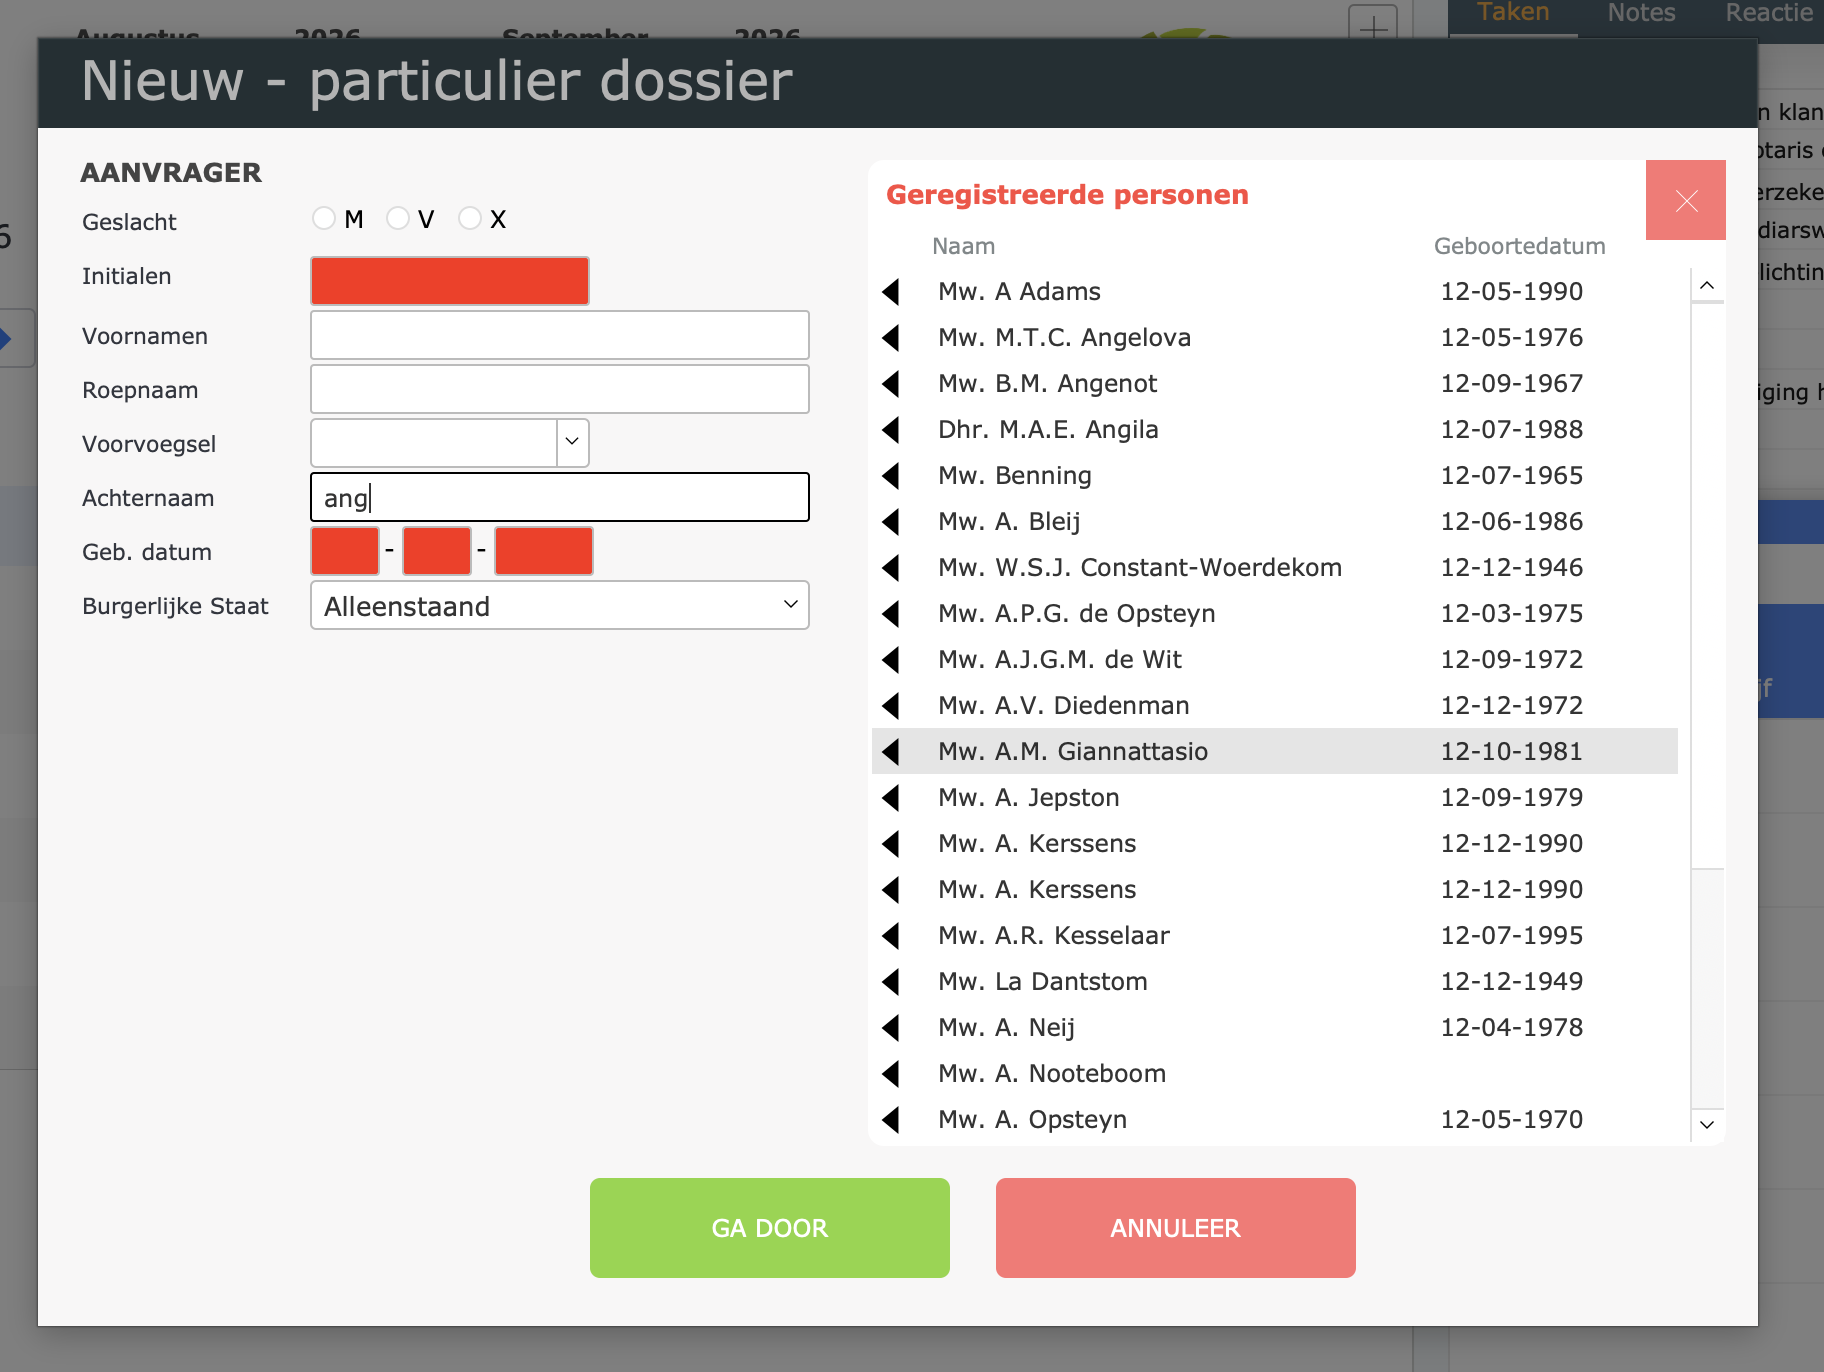Select arrow icon for Dhr. M.A.E. Angila
Screen dimensions: 1824x1372
pos(891,430)
